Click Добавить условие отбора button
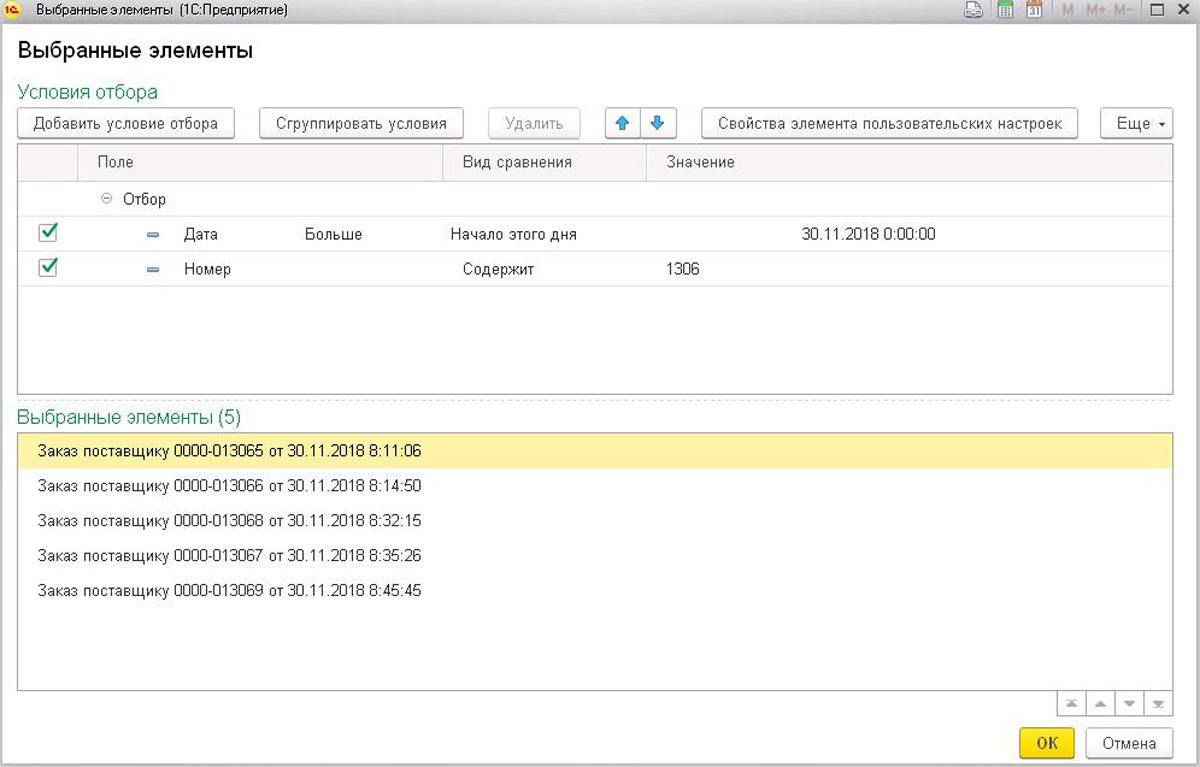 126,124
